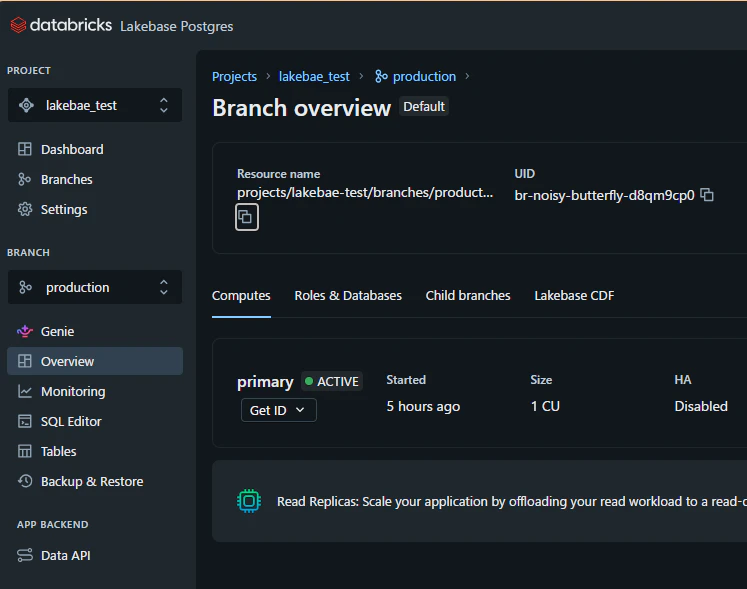The image size is (747, 589).
Task: Follow the Projects breadcrumb link
Action: coord(234,76)
